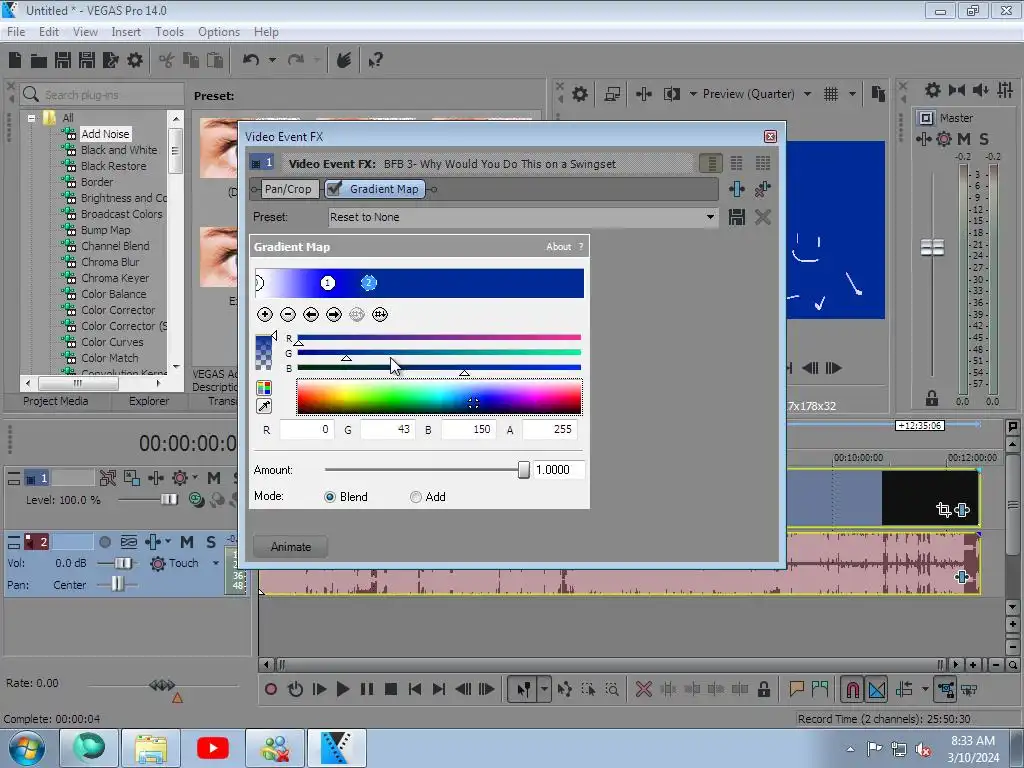Select the Blend mode radio button
Screen dimensions: 1024x768
tap(330, 497)
